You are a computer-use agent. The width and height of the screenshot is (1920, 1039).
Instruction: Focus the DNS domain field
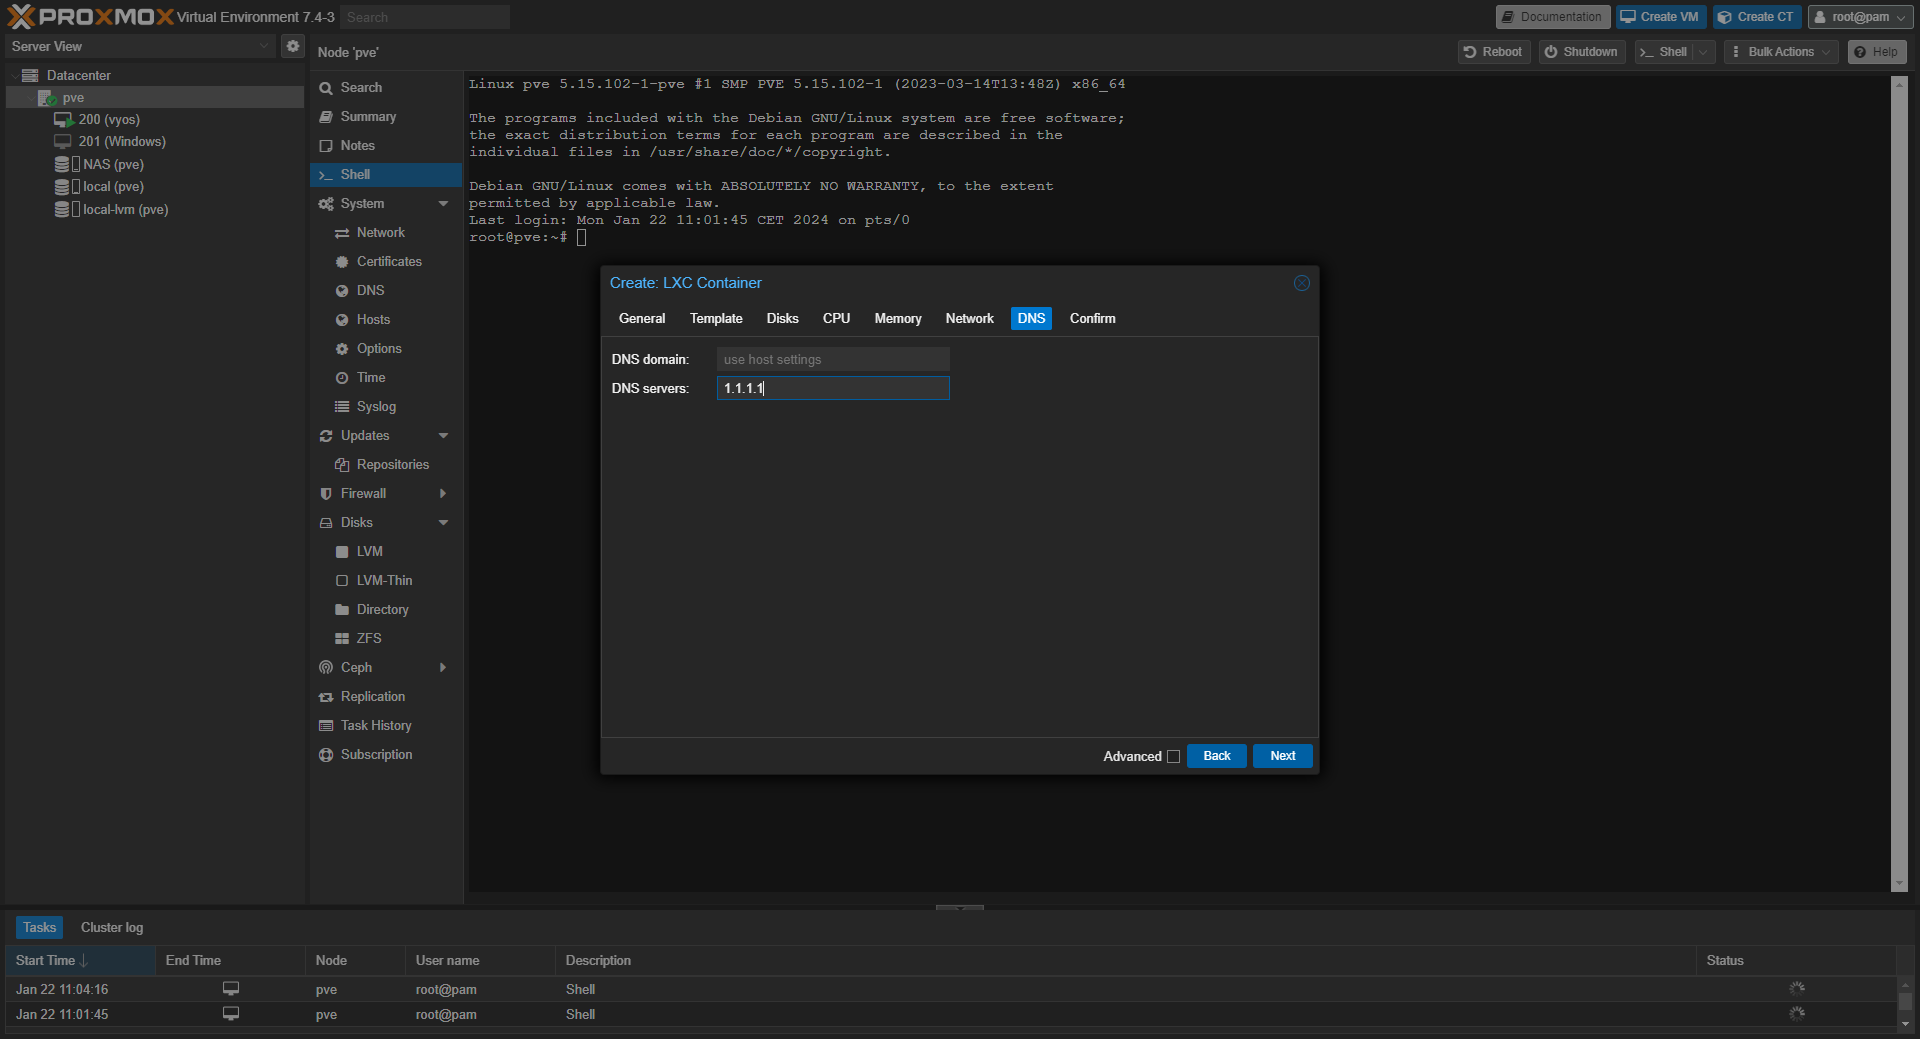click(x=833, y=359)
